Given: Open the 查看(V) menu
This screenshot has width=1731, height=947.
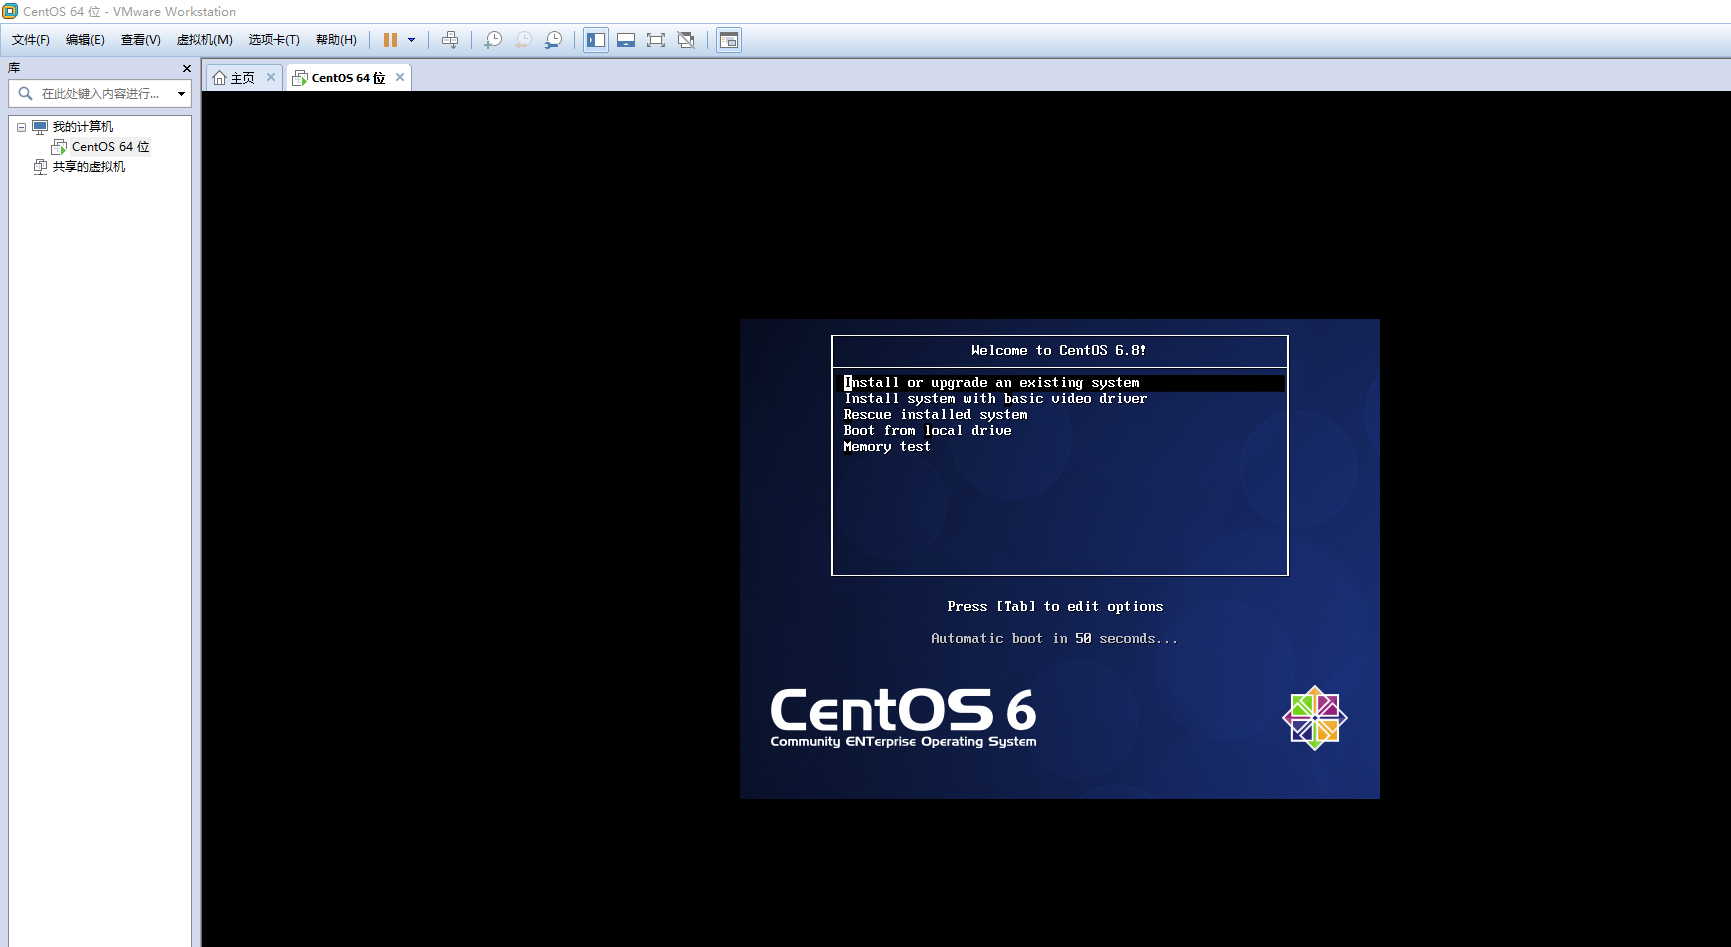Looking at the screenshot, I should point(140,40).
